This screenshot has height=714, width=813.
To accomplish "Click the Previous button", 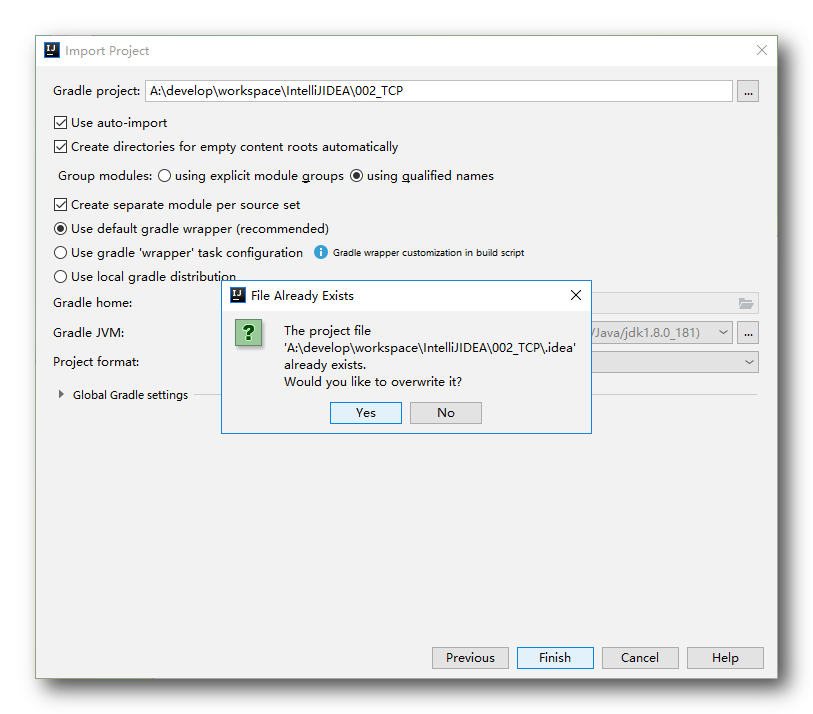I will (470, 658).
